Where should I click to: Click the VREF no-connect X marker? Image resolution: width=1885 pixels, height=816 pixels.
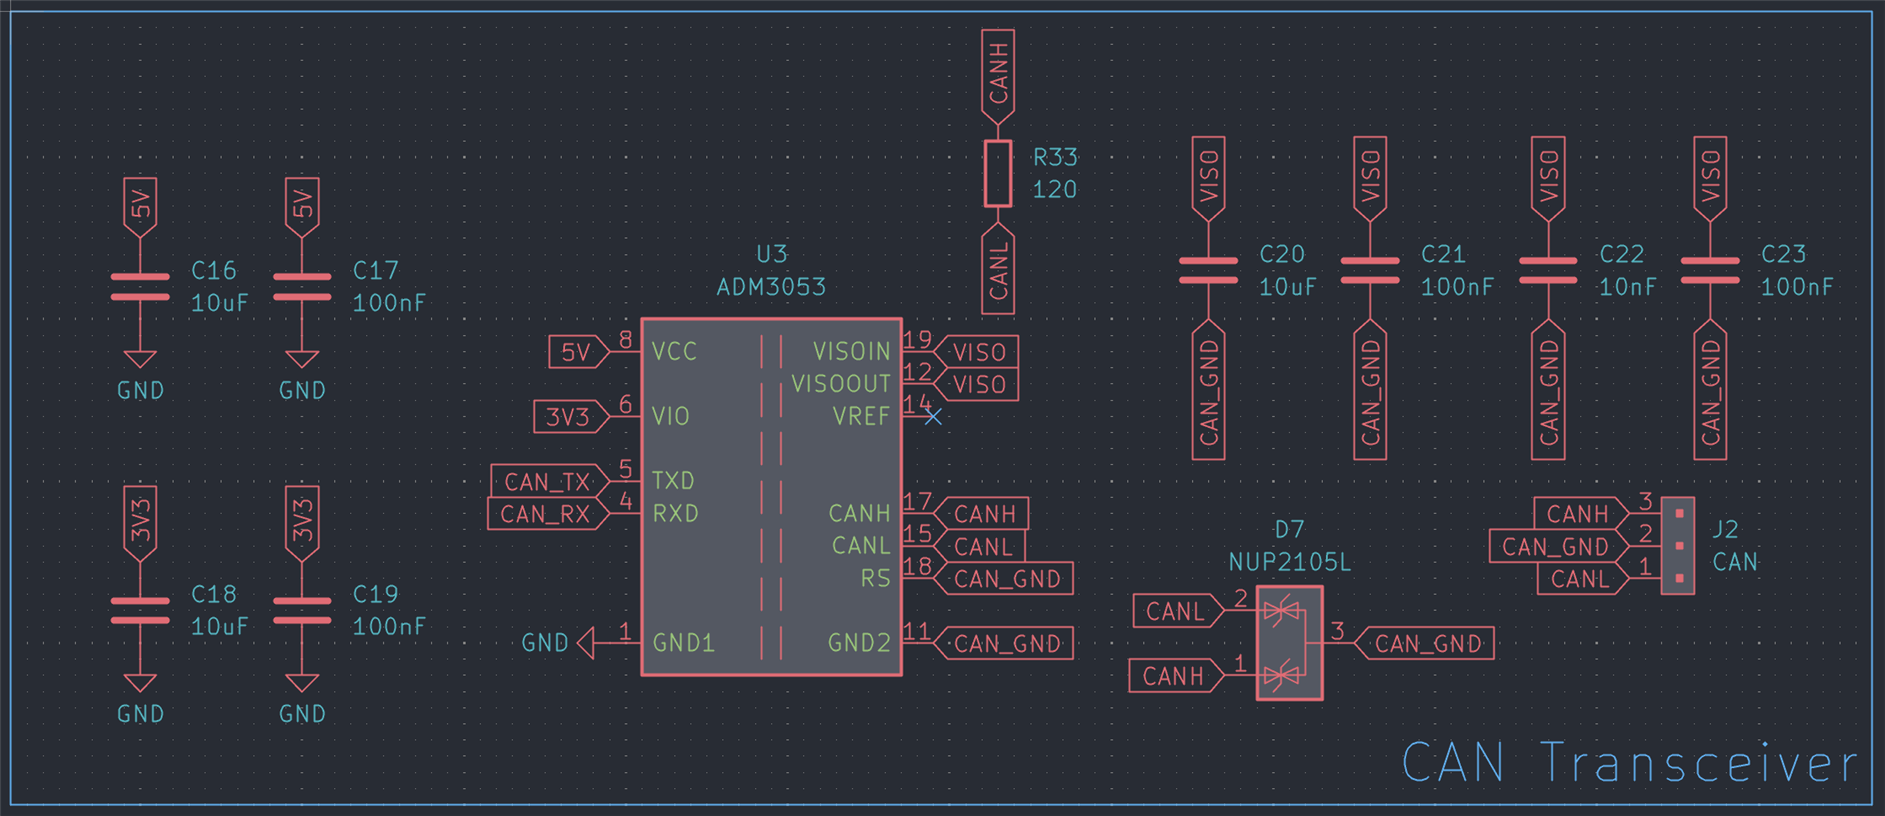933,416
